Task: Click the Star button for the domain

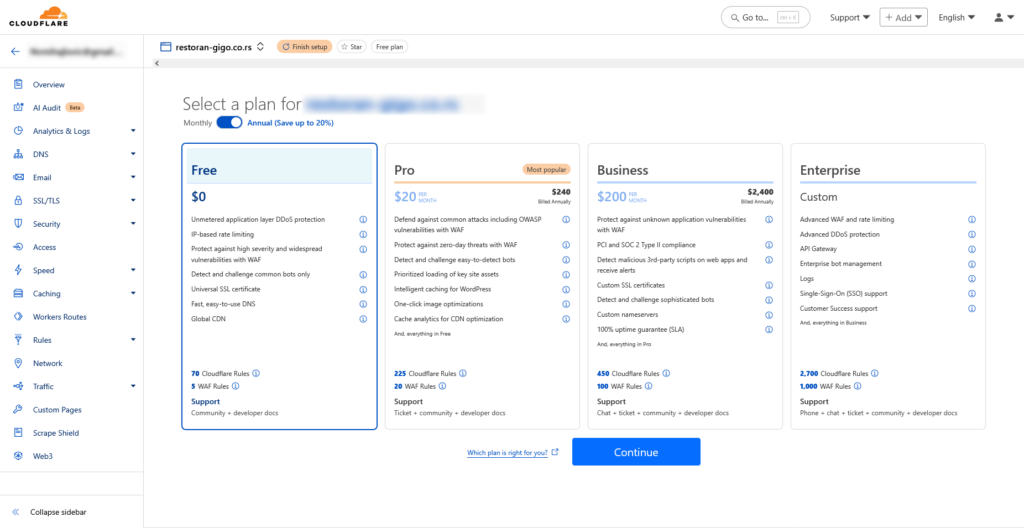Action: pos(350,46)
